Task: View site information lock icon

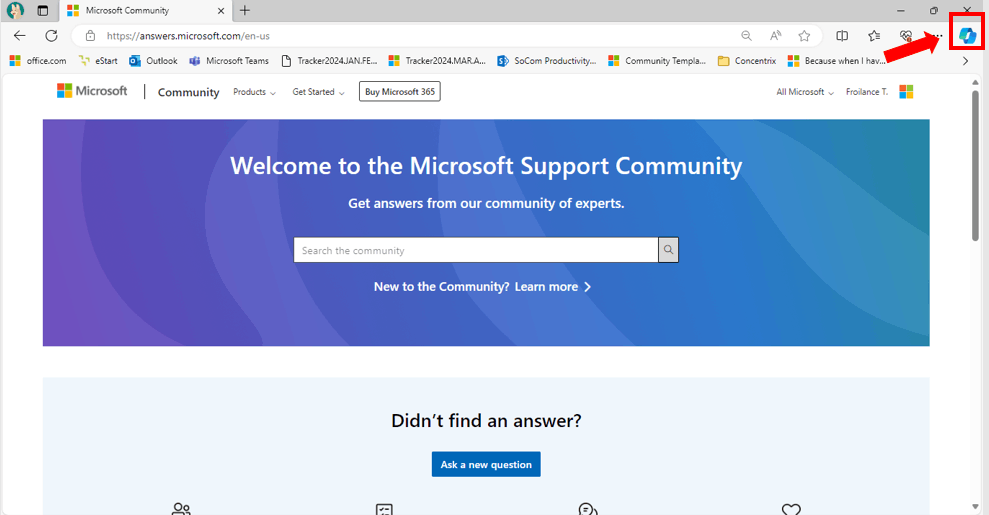Action: pos(90,36)
